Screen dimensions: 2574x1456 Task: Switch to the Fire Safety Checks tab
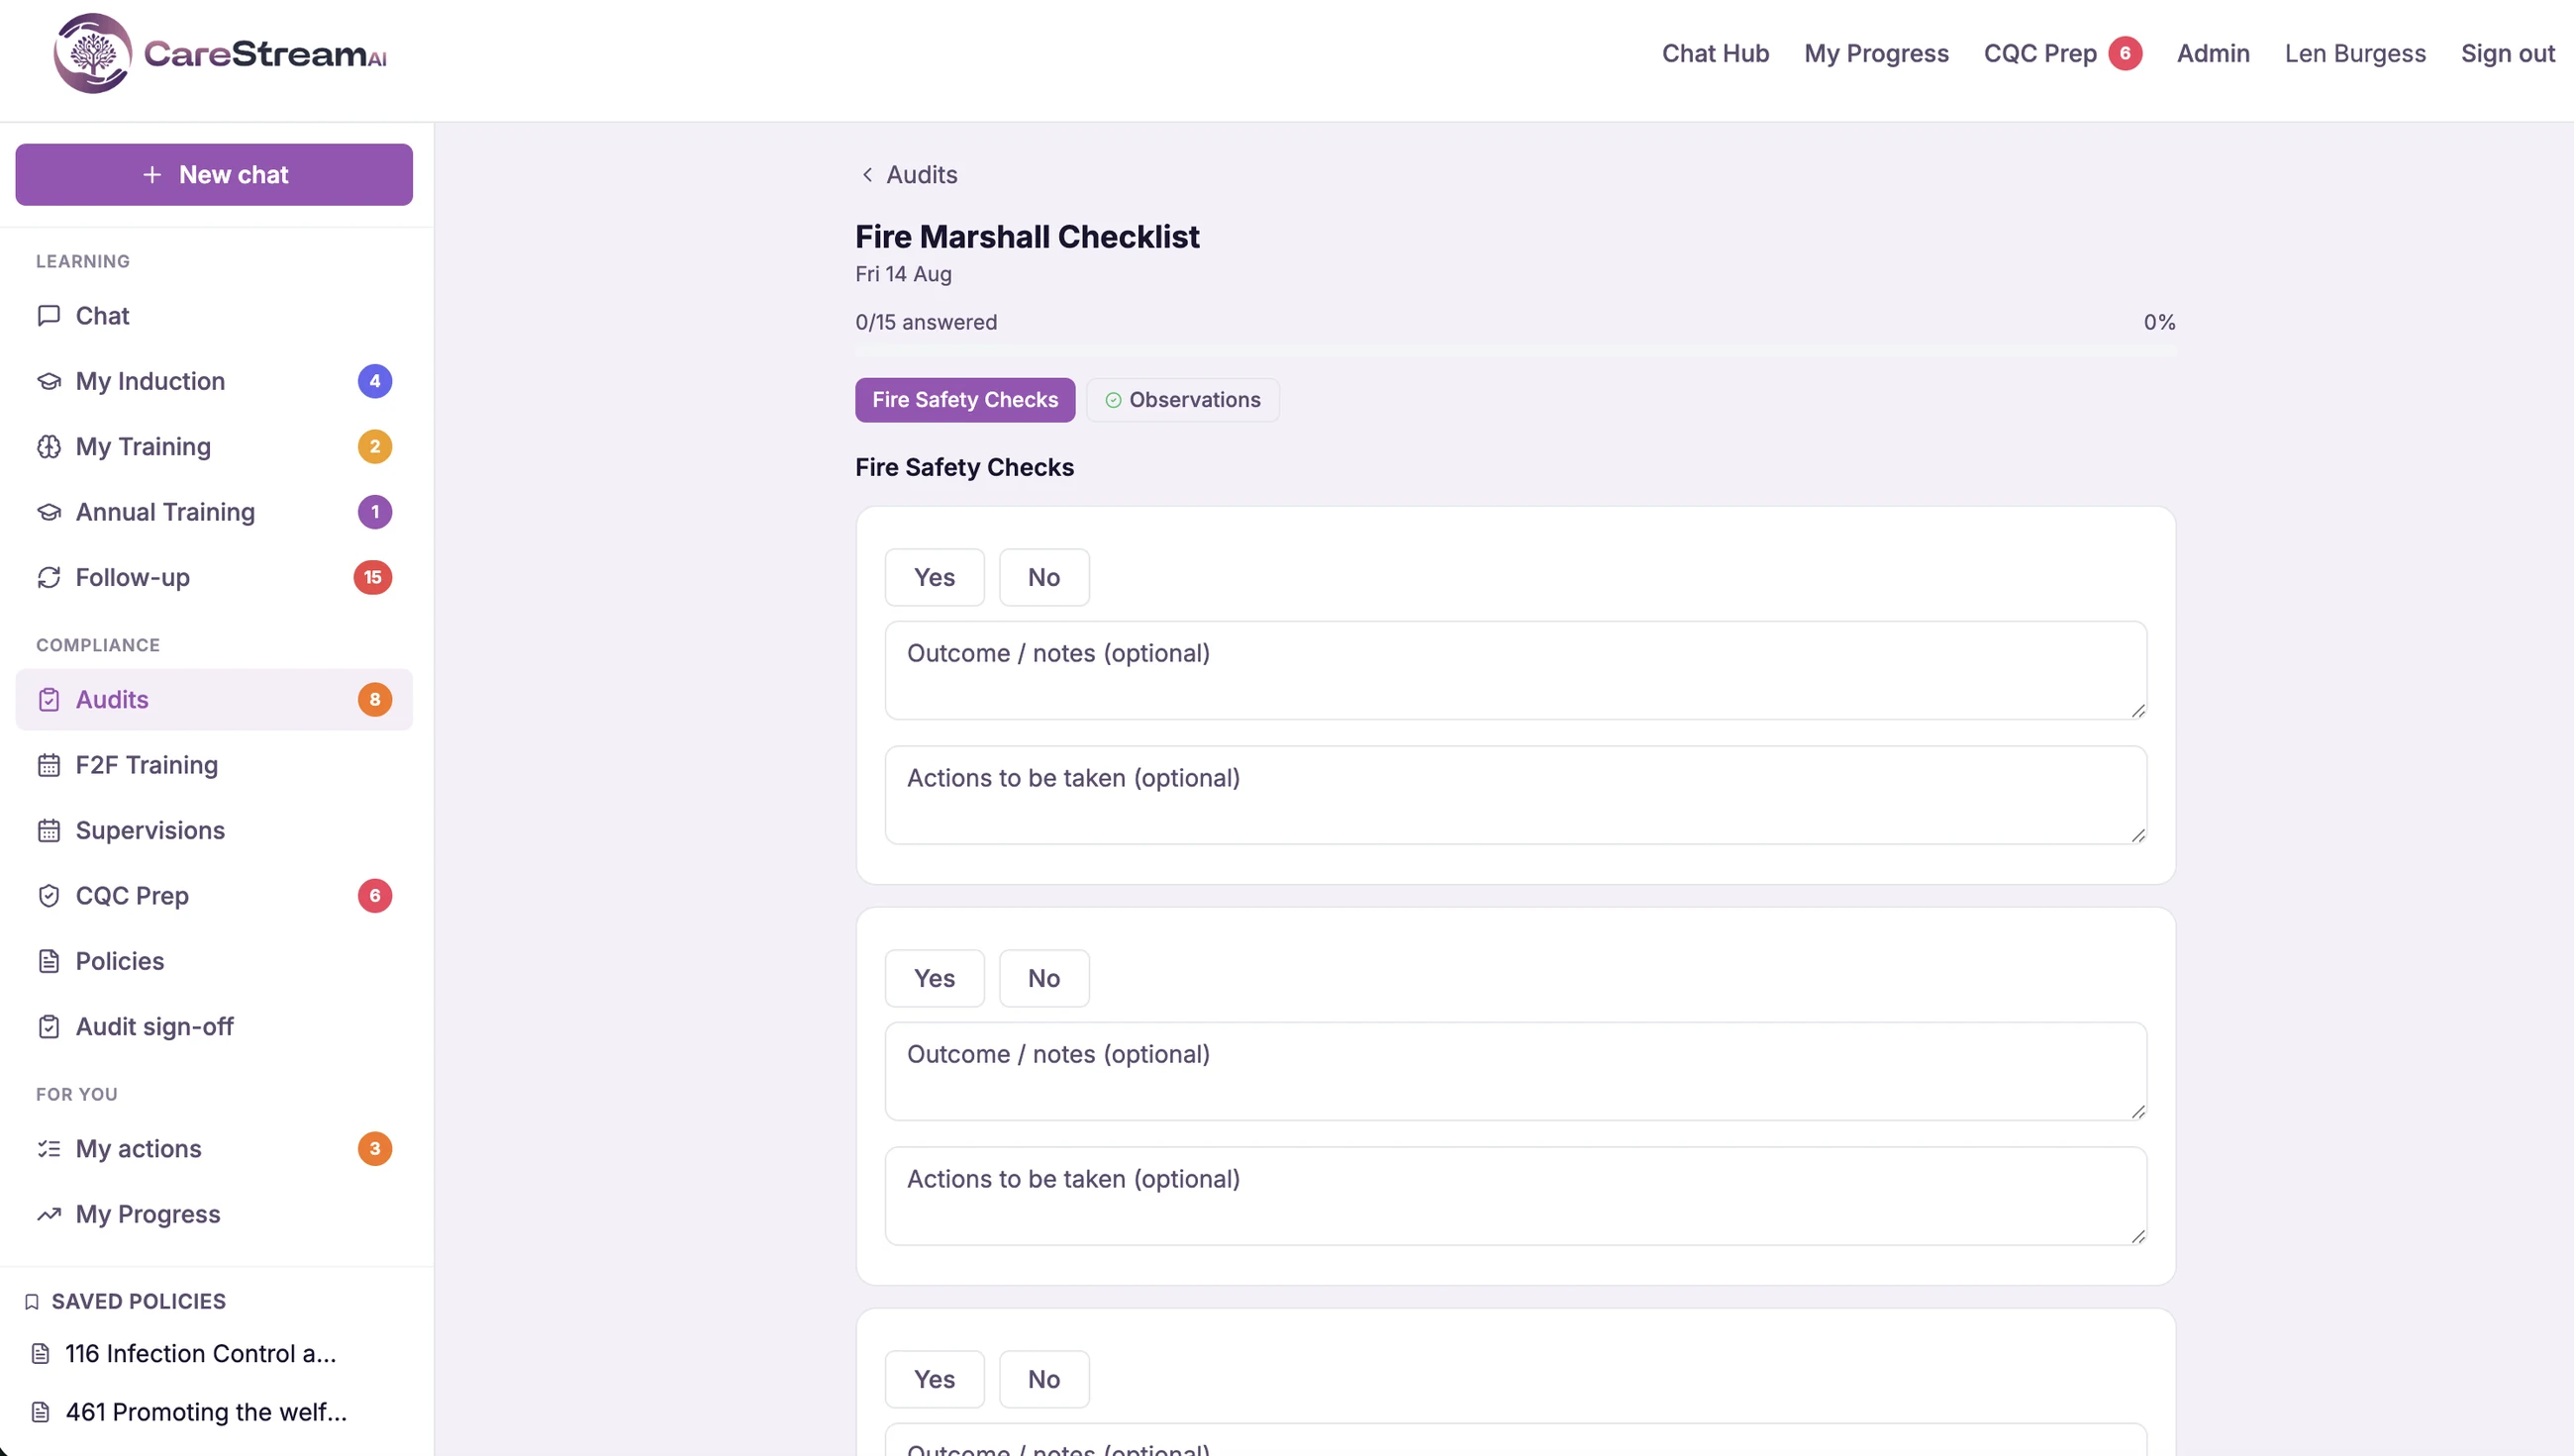click(965, 400)
